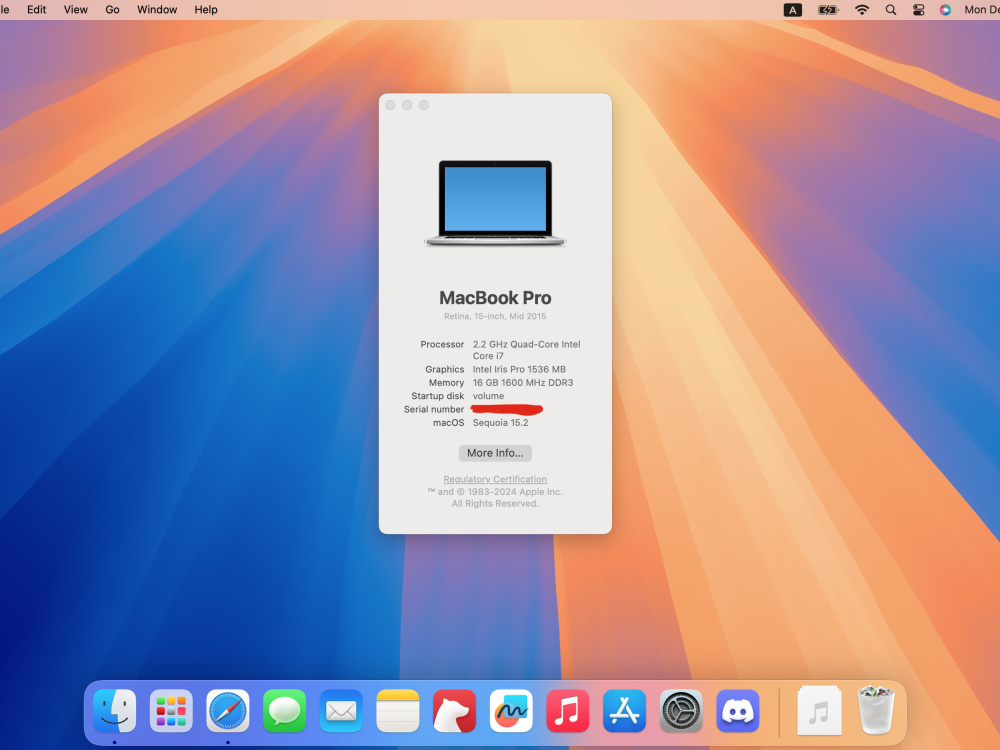Click the menu bar date and clock
The image size is (1000, 750).
tap(982, 10)
